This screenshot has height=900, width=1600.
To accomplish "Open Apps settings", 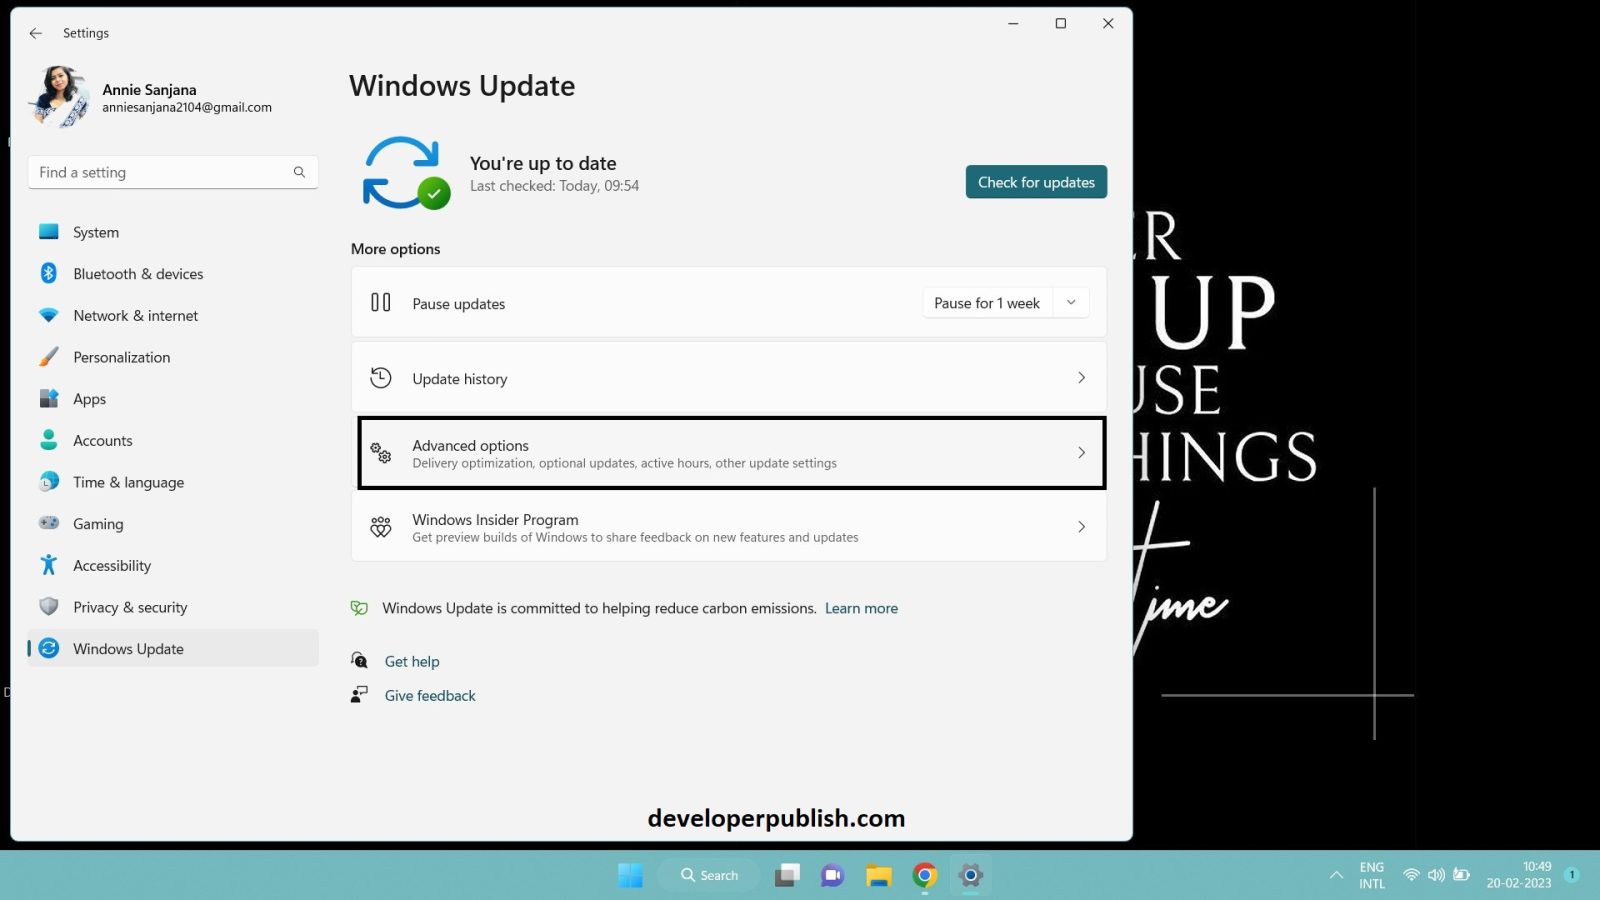I will click(89, 398).
